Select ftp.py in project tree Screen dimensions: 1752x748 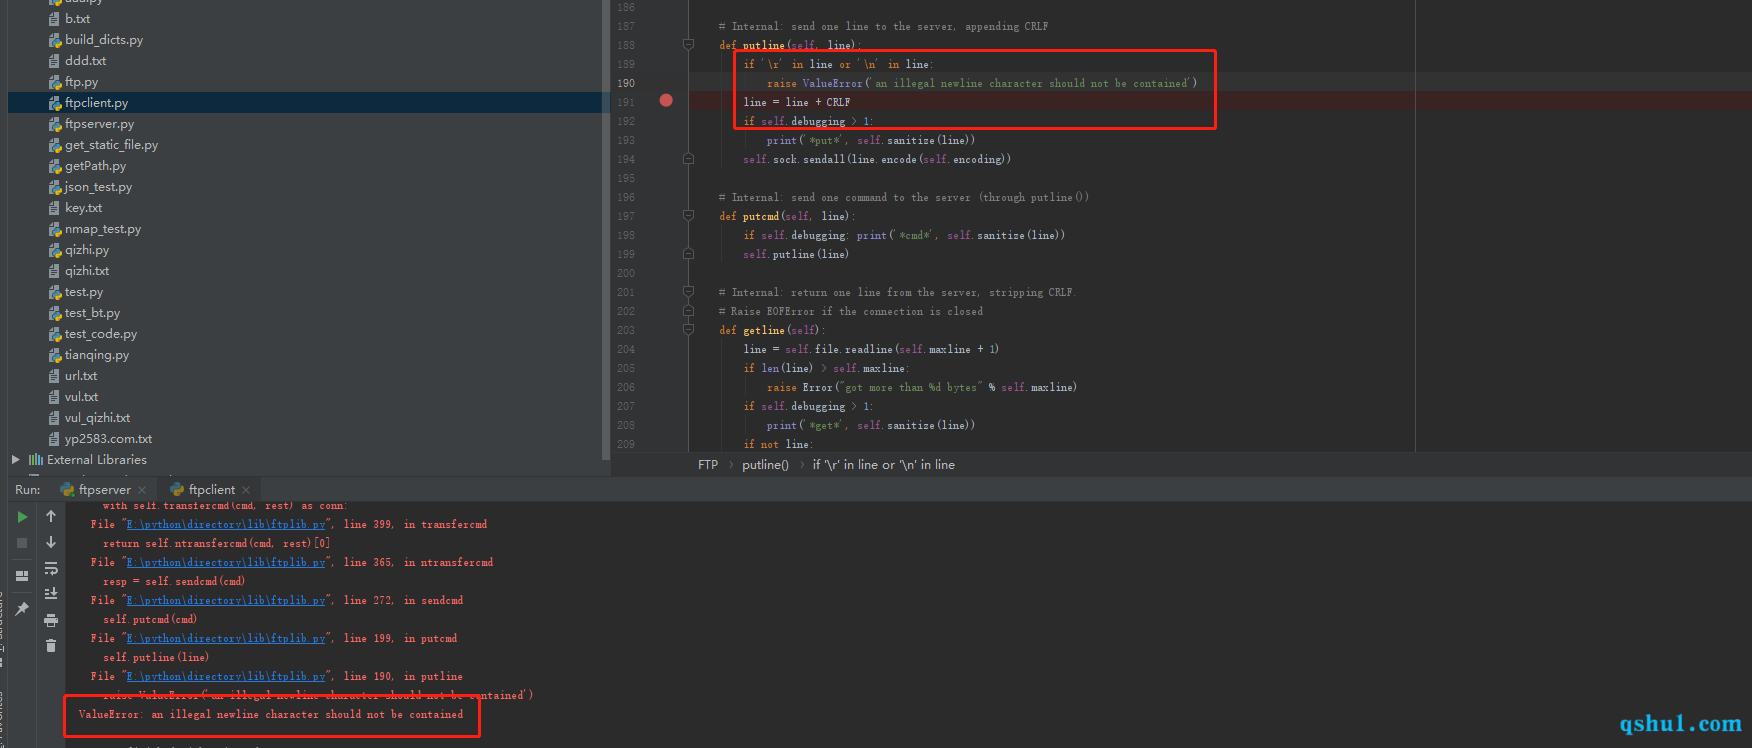(x=81, y=82)
